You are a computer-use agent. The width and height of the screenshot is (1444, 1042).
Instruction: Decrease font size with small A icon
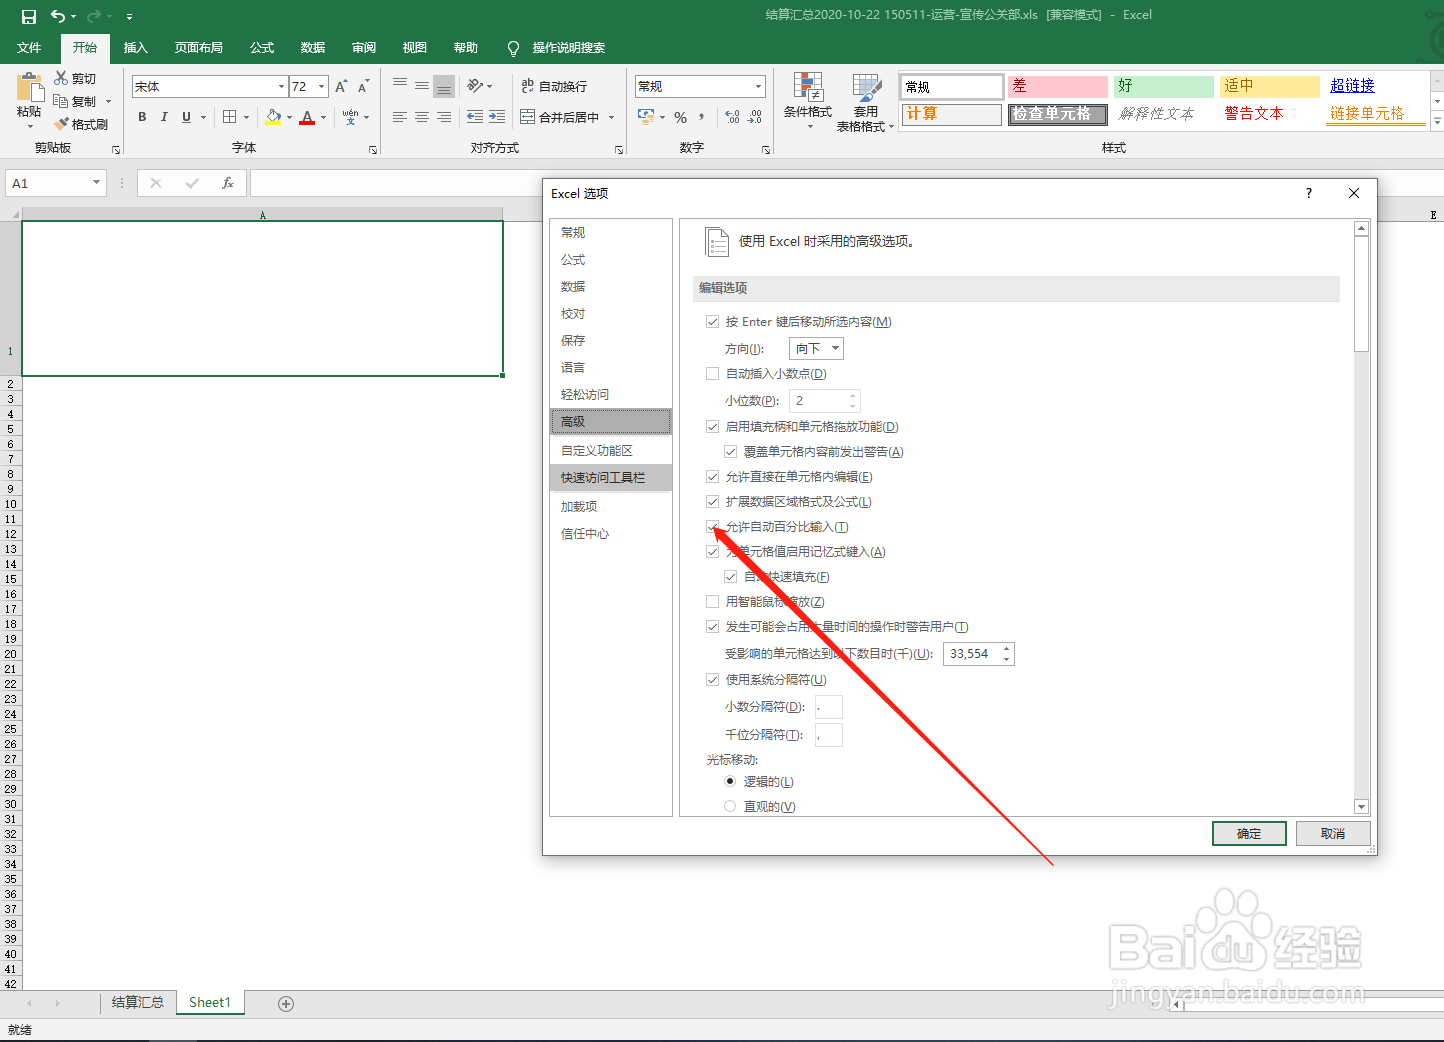click(363, 87)
